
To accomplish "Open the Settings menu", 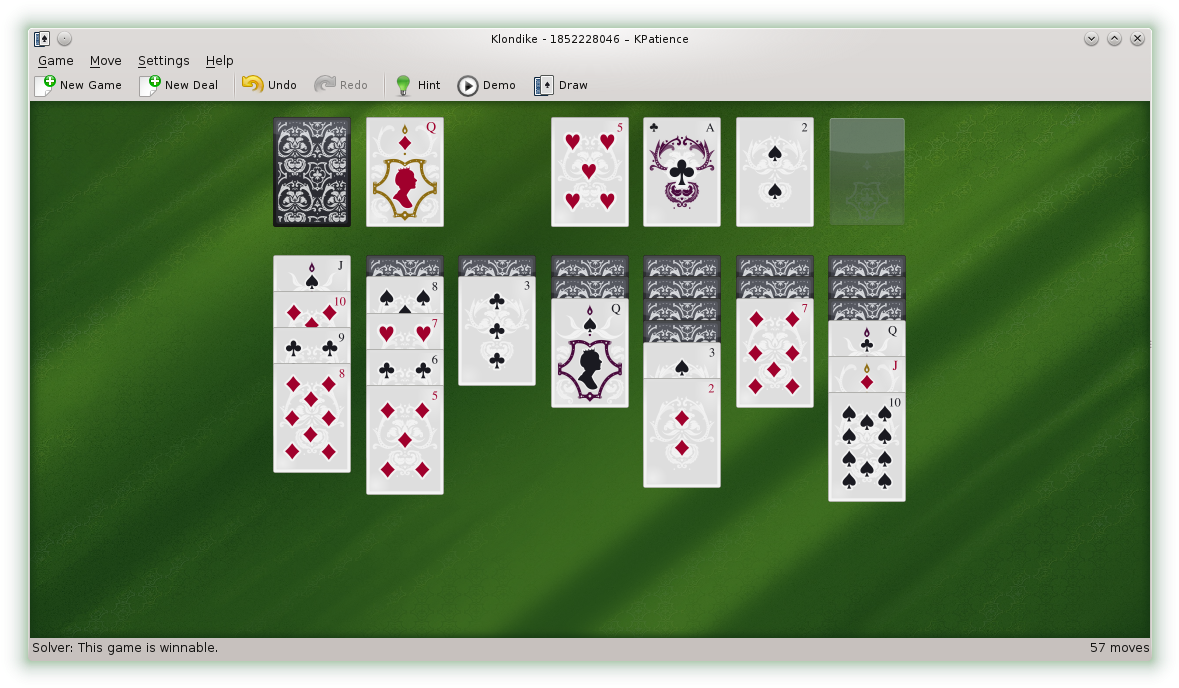I will [163, 60].
